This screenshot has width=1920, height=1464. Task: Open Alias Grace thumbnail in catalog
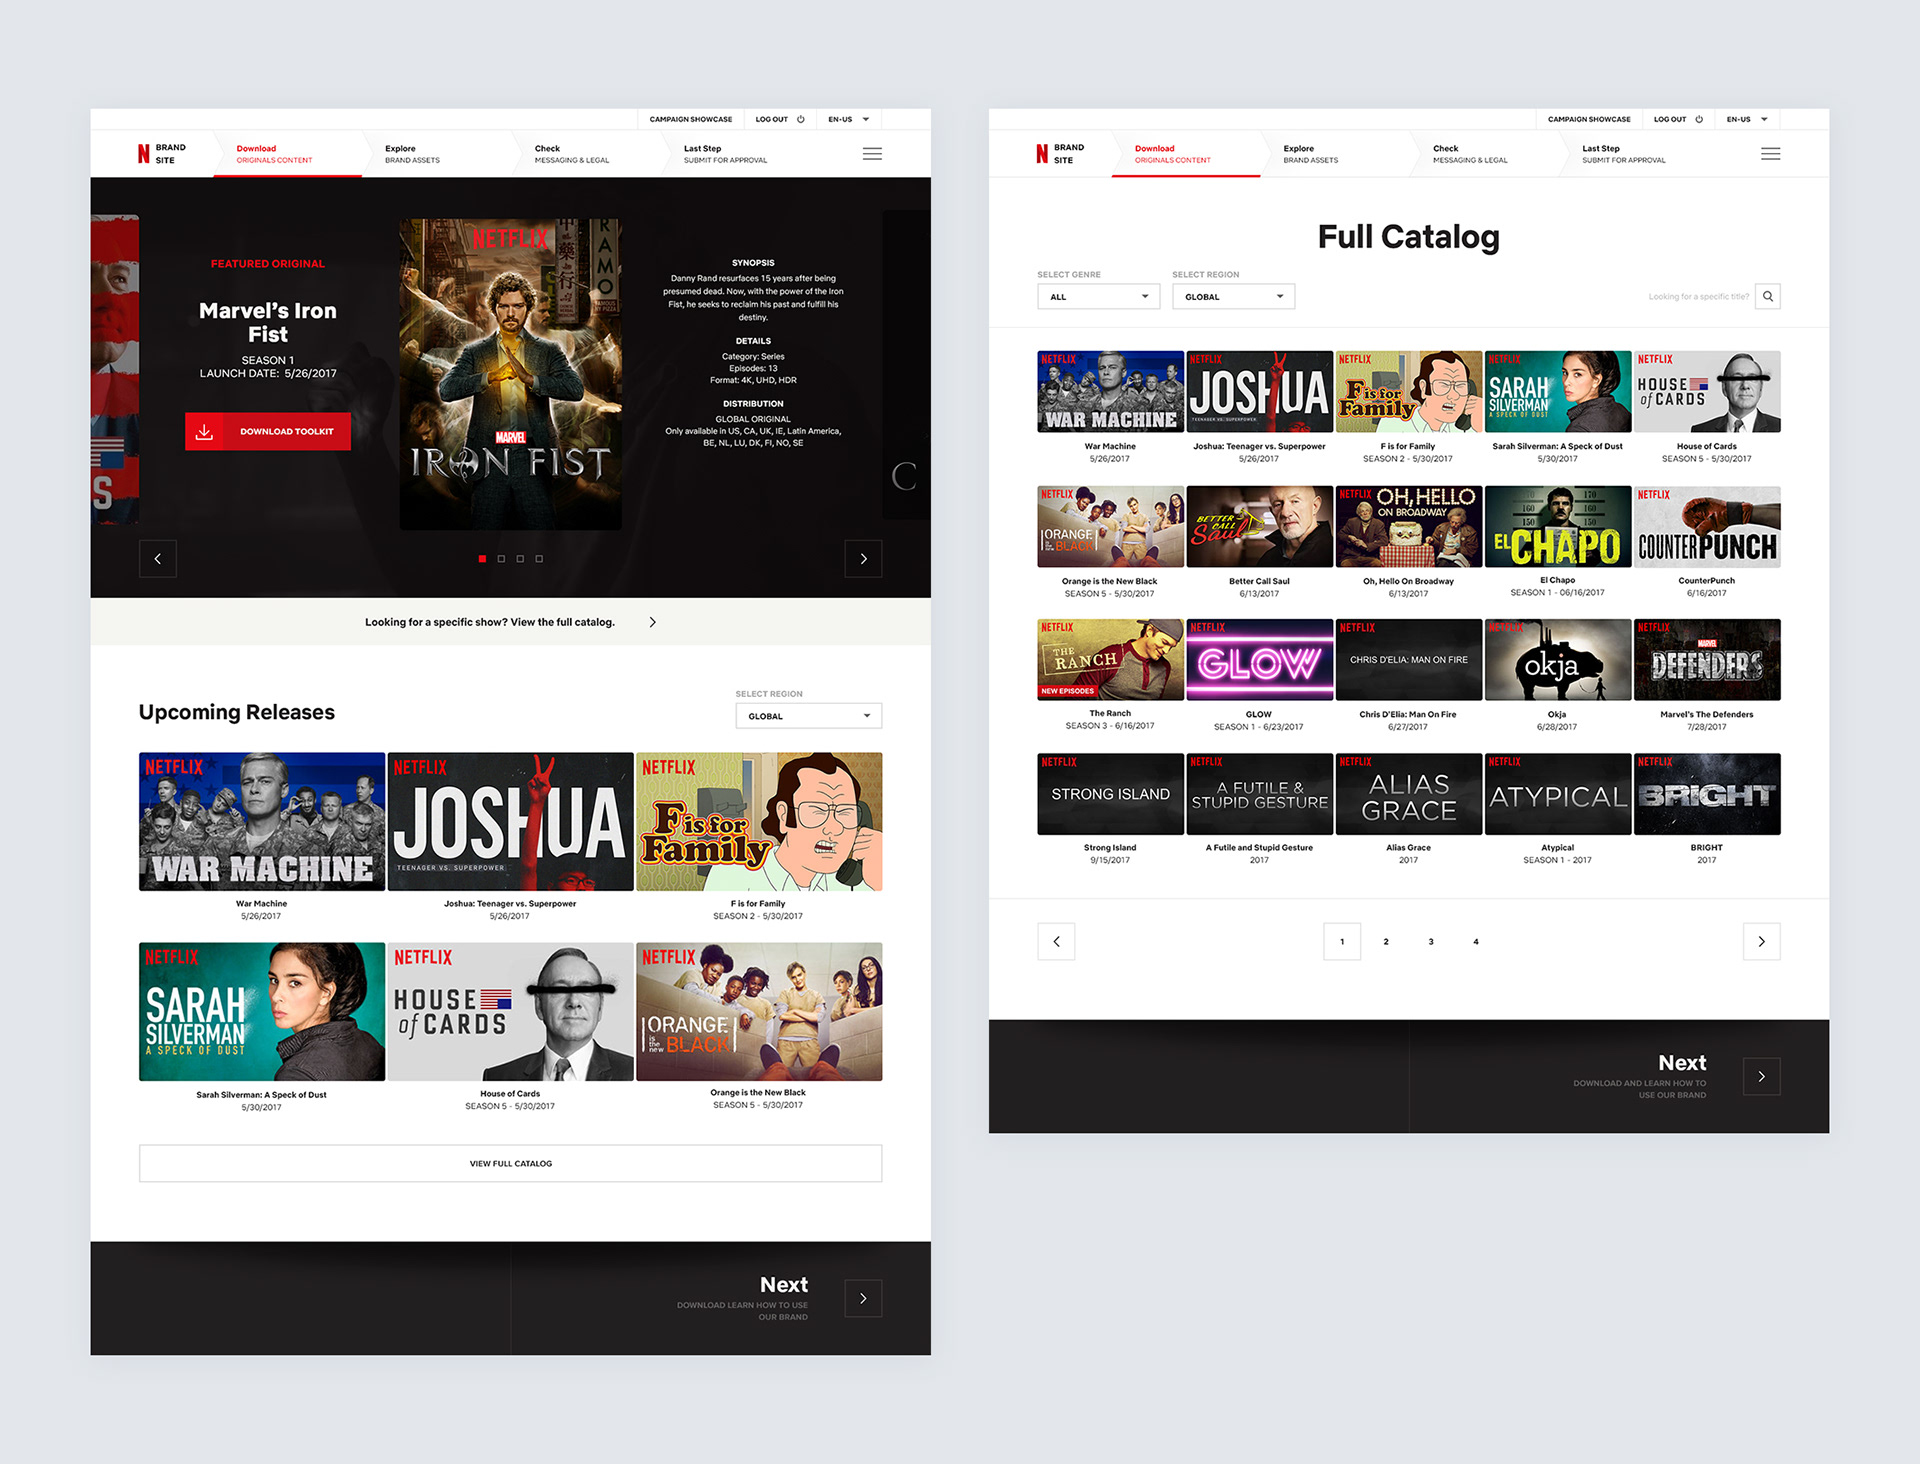pyautogui.click(x=1409, y=794)
